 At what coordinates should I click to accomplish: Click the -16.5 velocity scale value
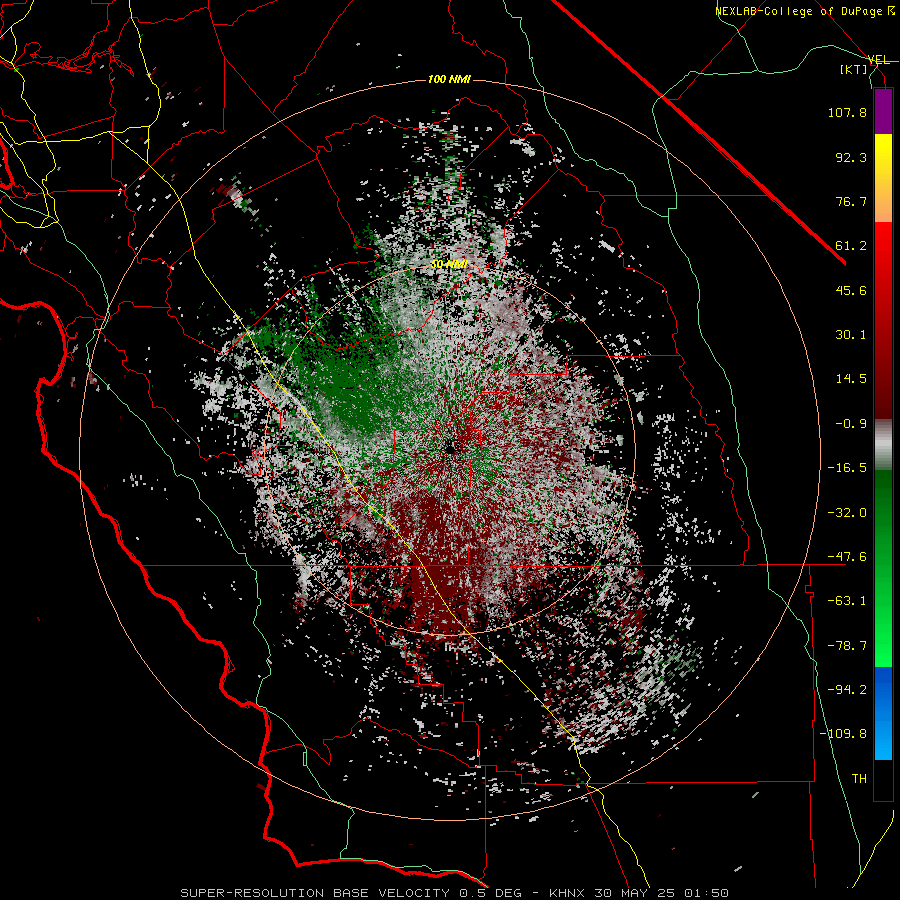847,468
